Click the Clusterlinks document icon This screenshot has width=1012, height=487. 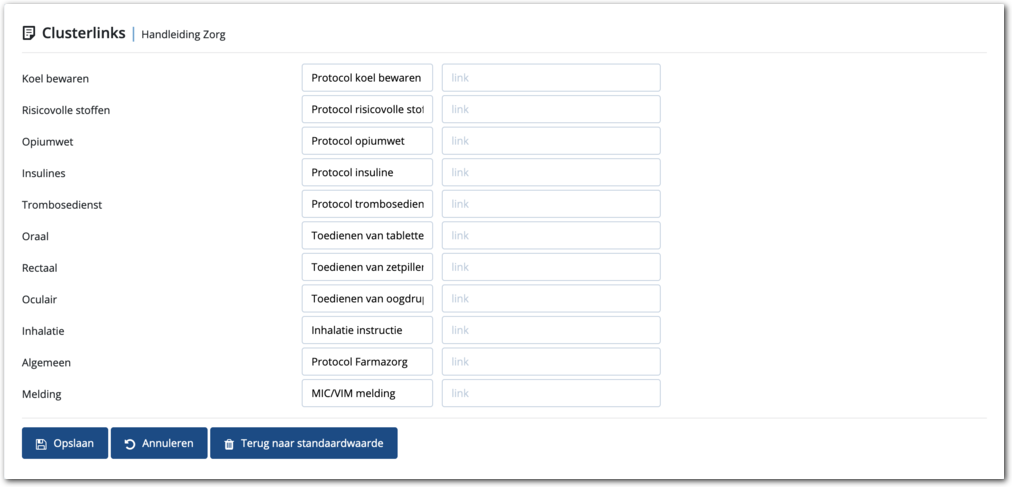click(x=29, y=33)
